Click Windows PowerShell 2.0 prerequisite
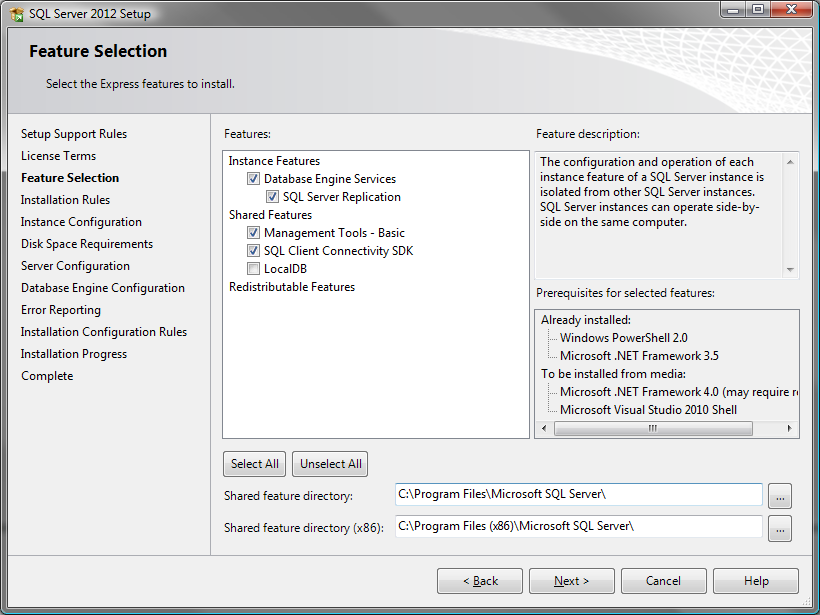Screen dimensions: 820x615 coord(623,338)
